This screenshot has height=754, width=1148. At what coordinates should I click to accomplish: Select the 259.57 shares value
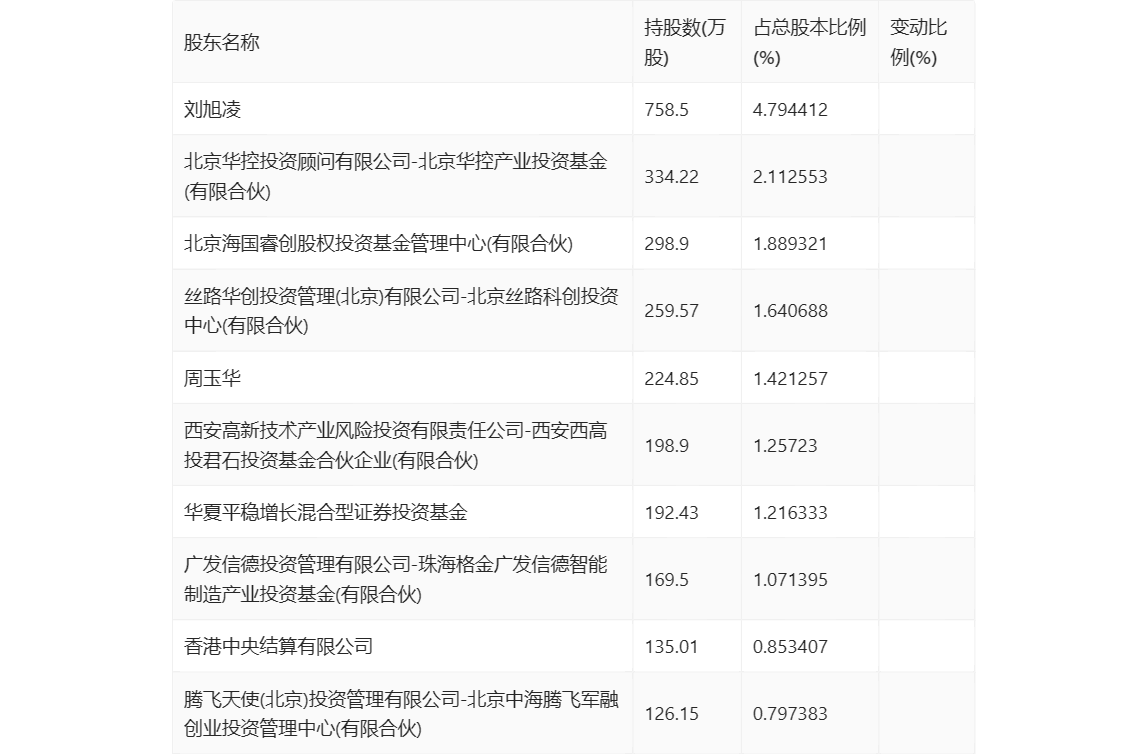(x=671, y=310)
